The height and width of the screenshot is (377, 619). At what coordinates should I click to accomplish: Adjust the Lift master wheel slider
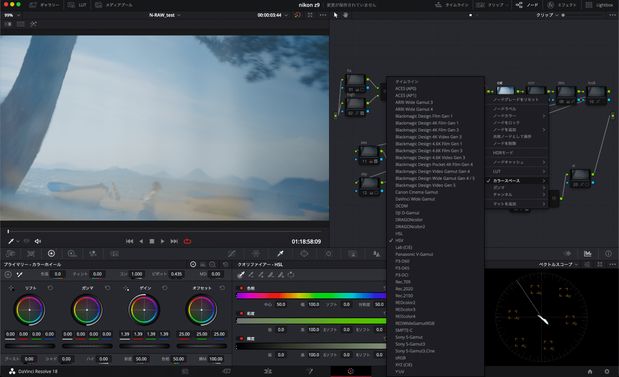pyautogui.click(x=30, y=346)
